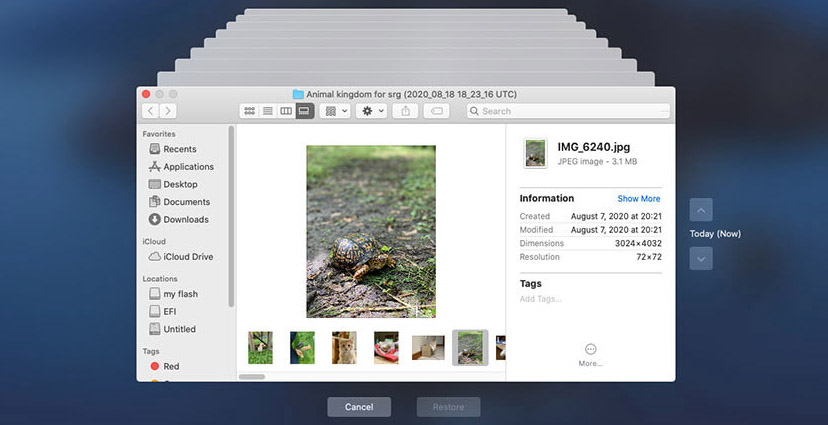
Task: Click Time Machine up arrow
Action: tap(701, 210)
